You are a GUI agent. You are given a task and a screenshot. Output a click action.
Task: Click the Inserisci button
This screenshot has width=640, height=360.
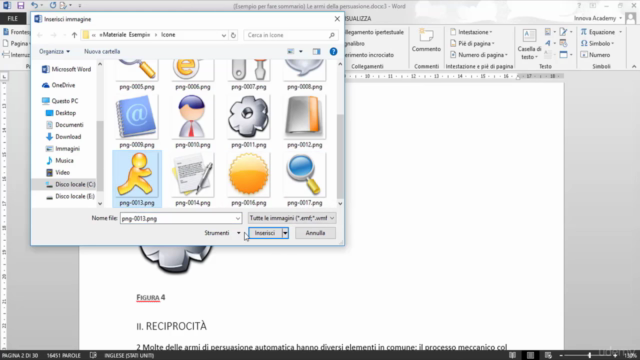coord(265,233)
